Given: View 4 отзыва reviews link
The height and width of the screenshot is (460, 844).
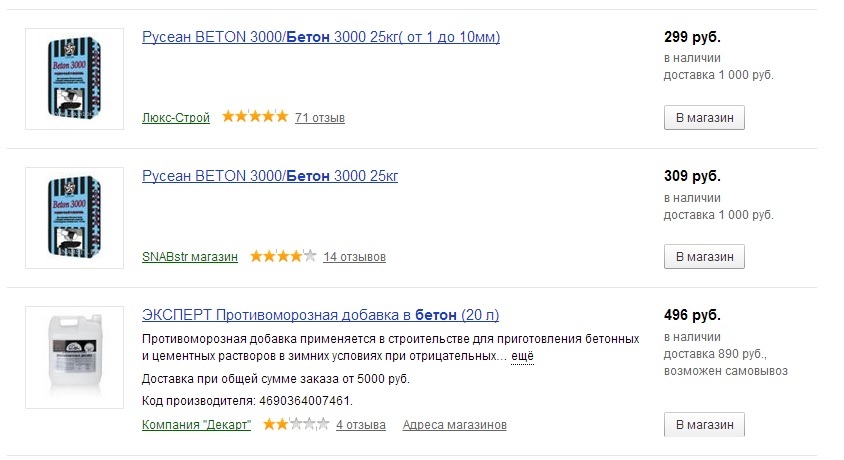Looking at the screenshot, I should click(x=361, y=424).
